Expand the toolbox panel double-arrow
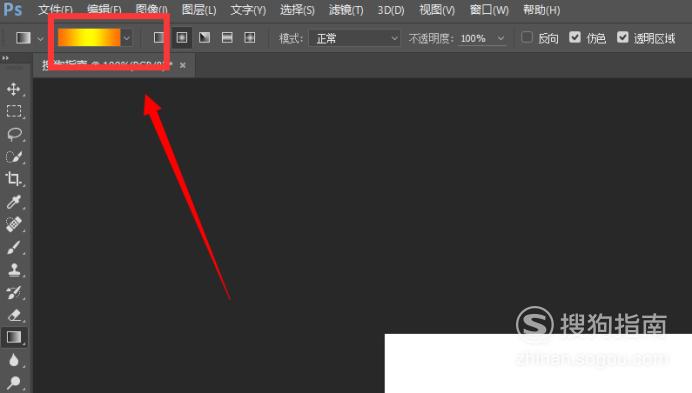 [5, 58]
